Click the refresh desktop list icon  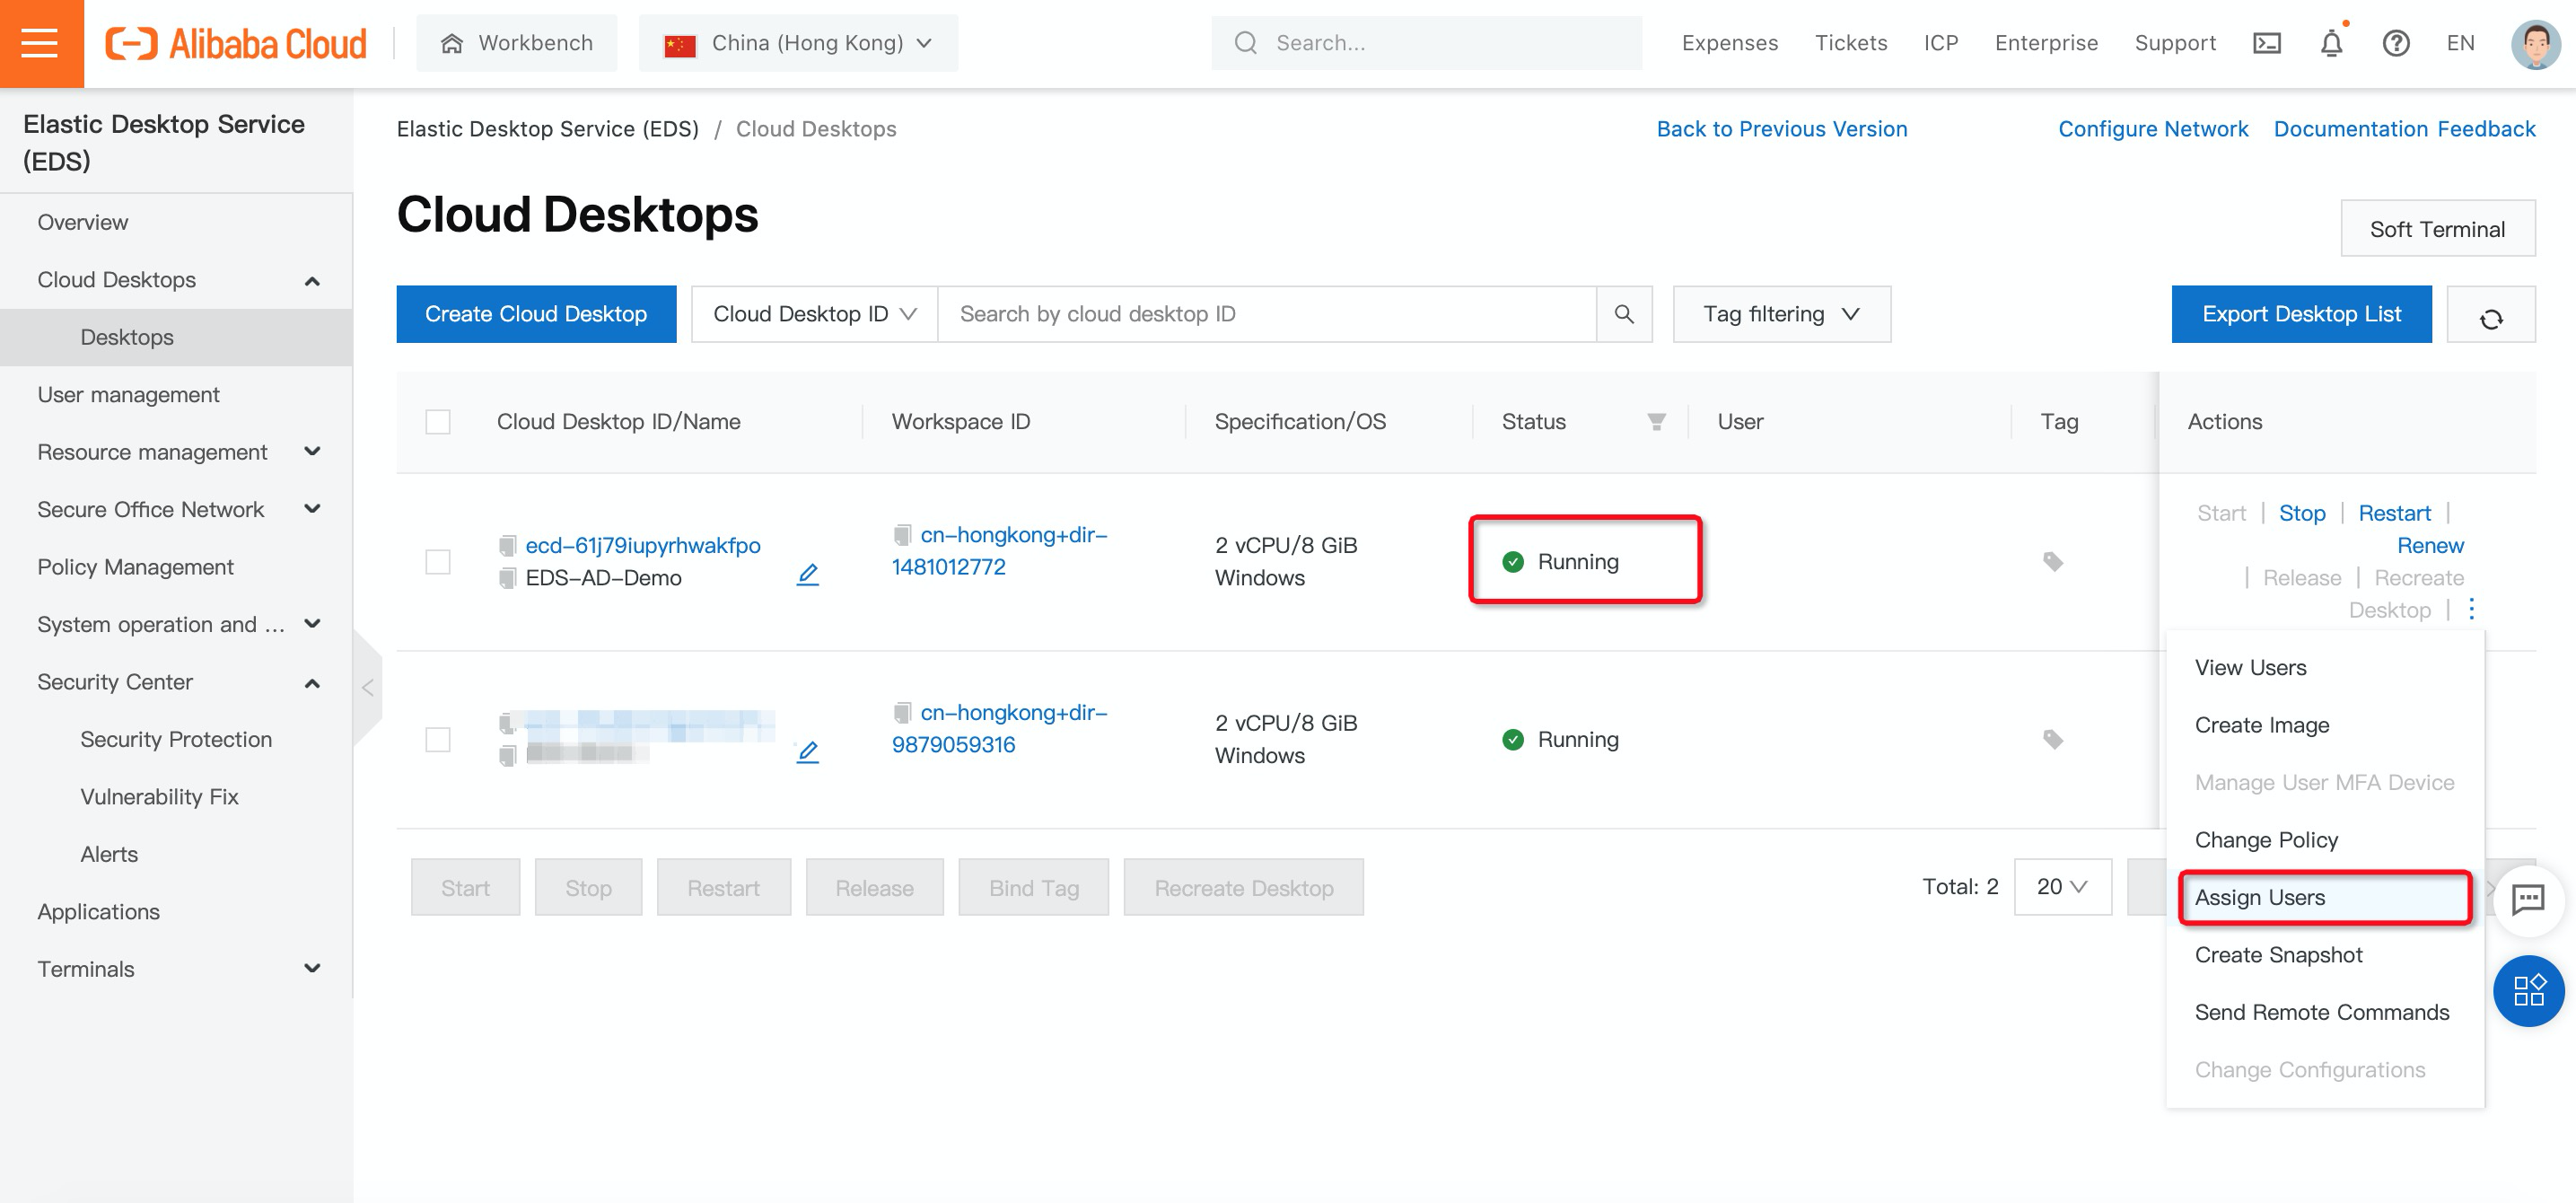[x=2490, y=316]
